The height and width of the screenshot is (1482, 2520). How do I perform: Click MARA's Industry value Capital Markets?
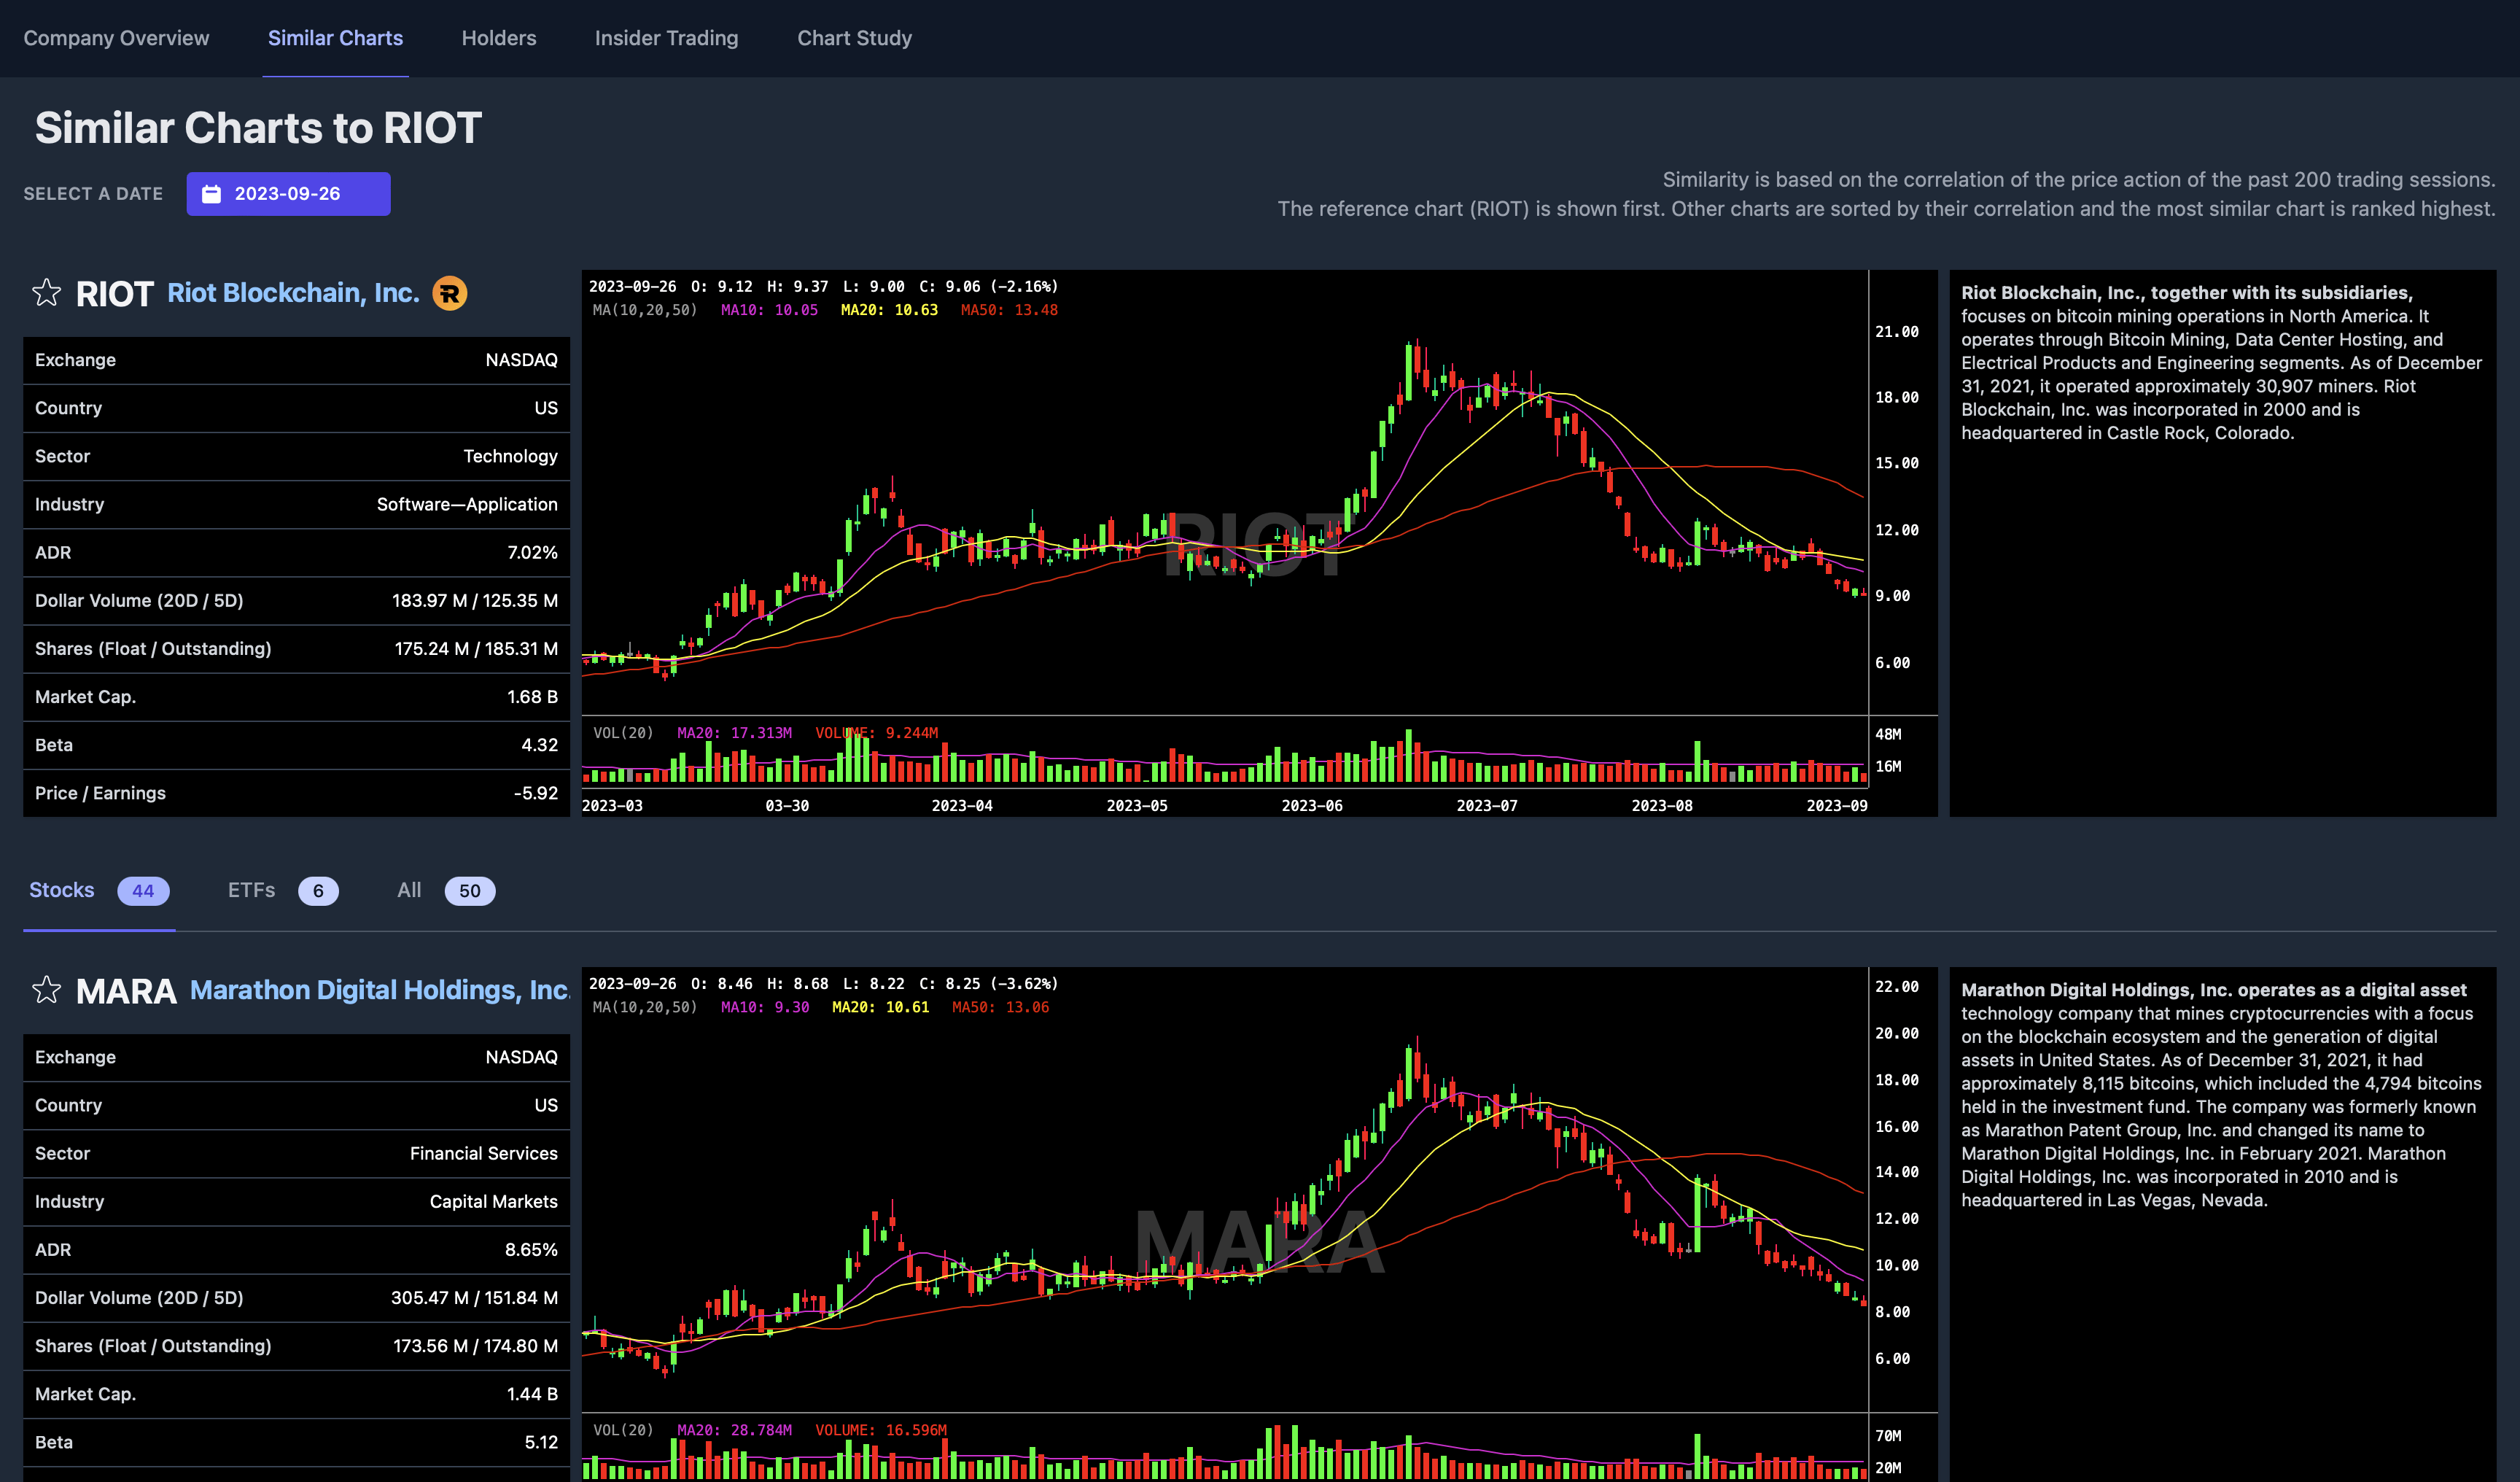click(494, 1201)
